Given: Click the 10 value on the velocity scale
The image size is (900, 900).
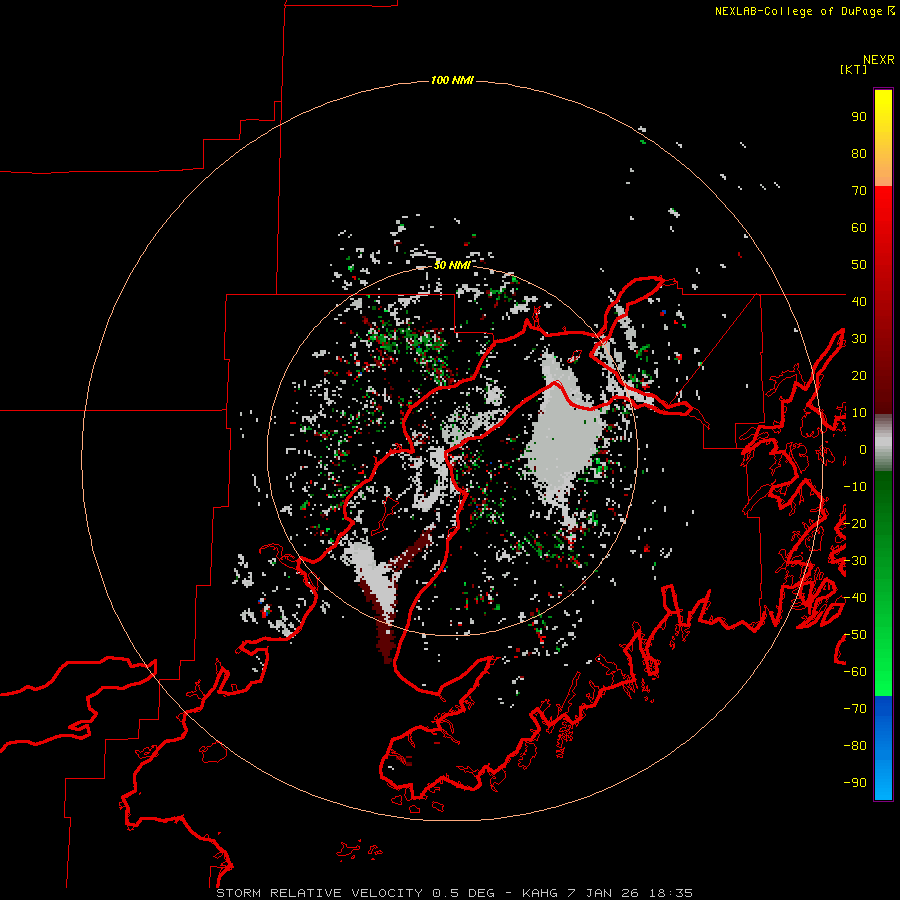Looking at the screenshot, I should (x=859, y=413).
